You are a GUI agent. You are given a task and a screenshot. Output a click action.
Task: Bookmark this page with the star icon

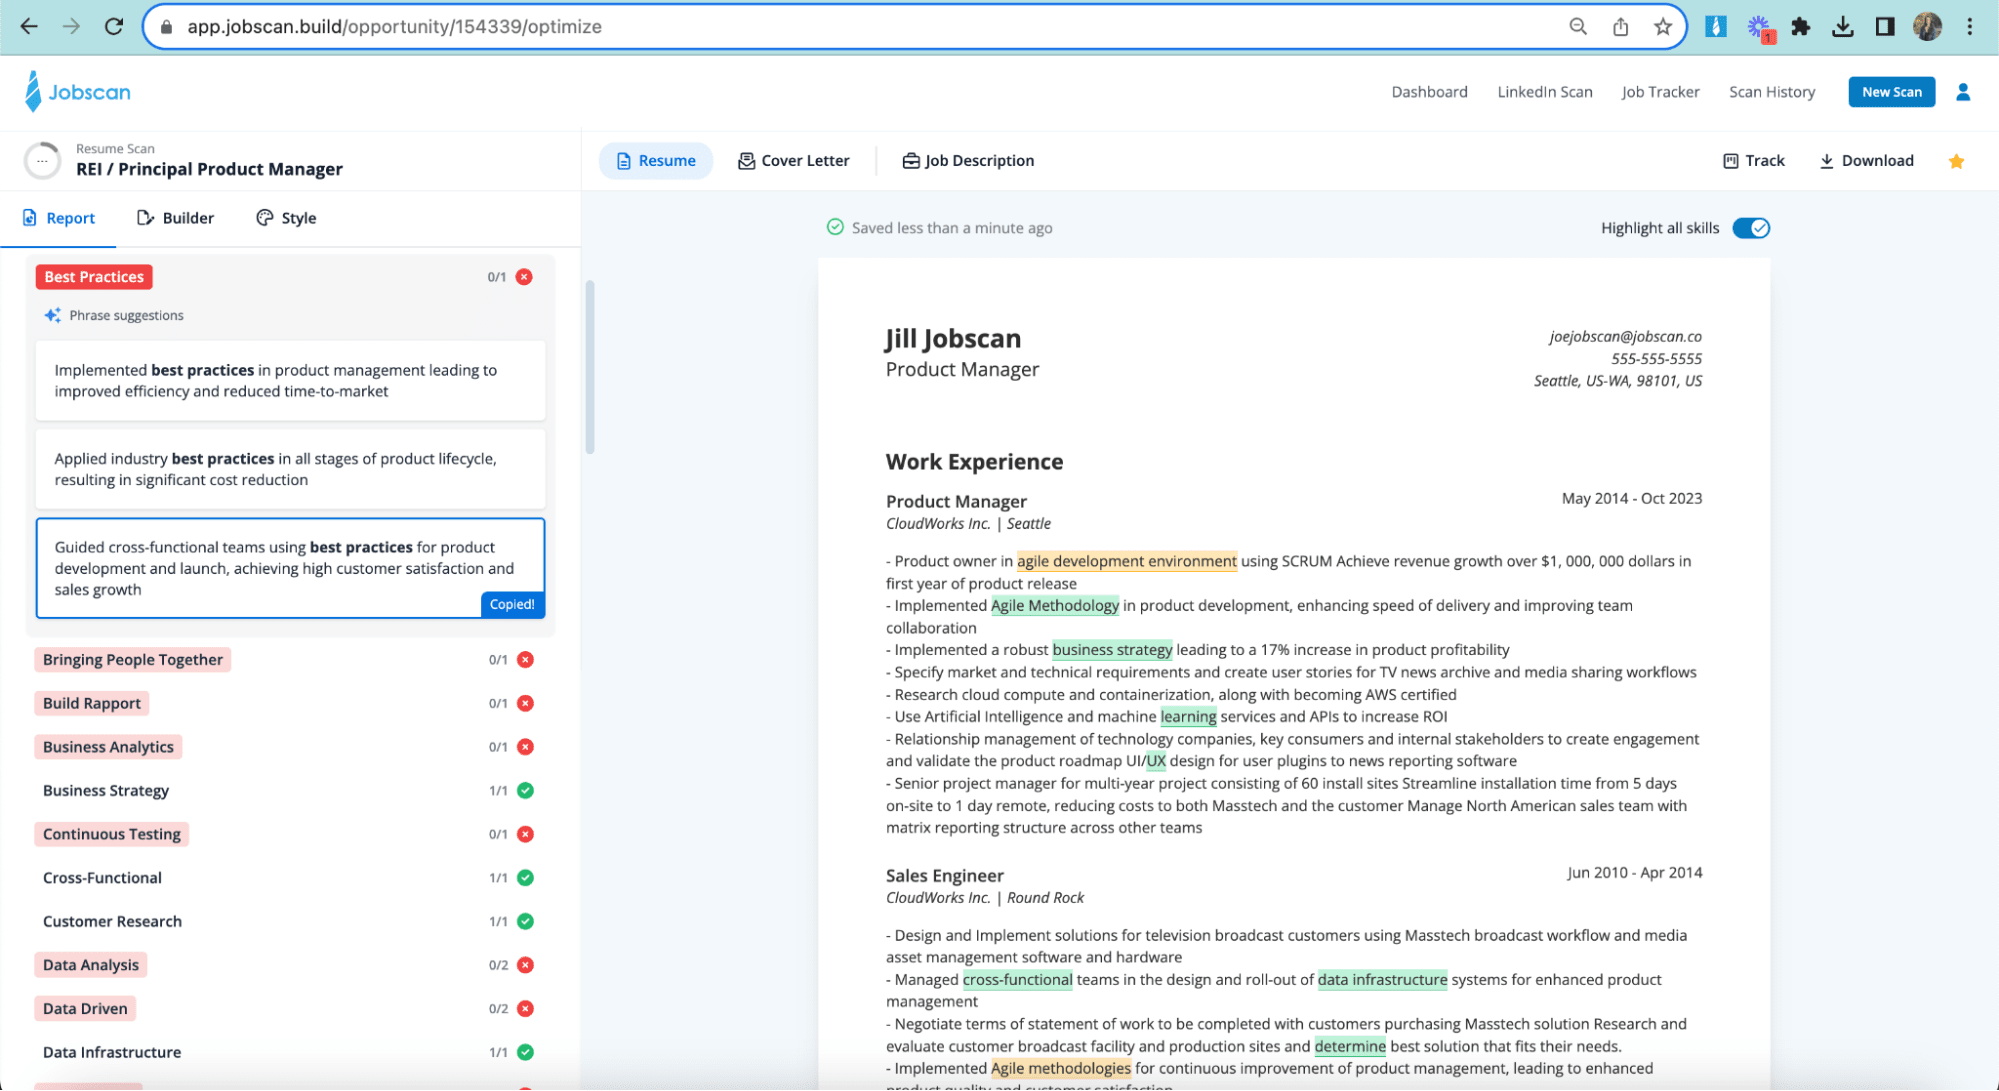(1662, 27)
